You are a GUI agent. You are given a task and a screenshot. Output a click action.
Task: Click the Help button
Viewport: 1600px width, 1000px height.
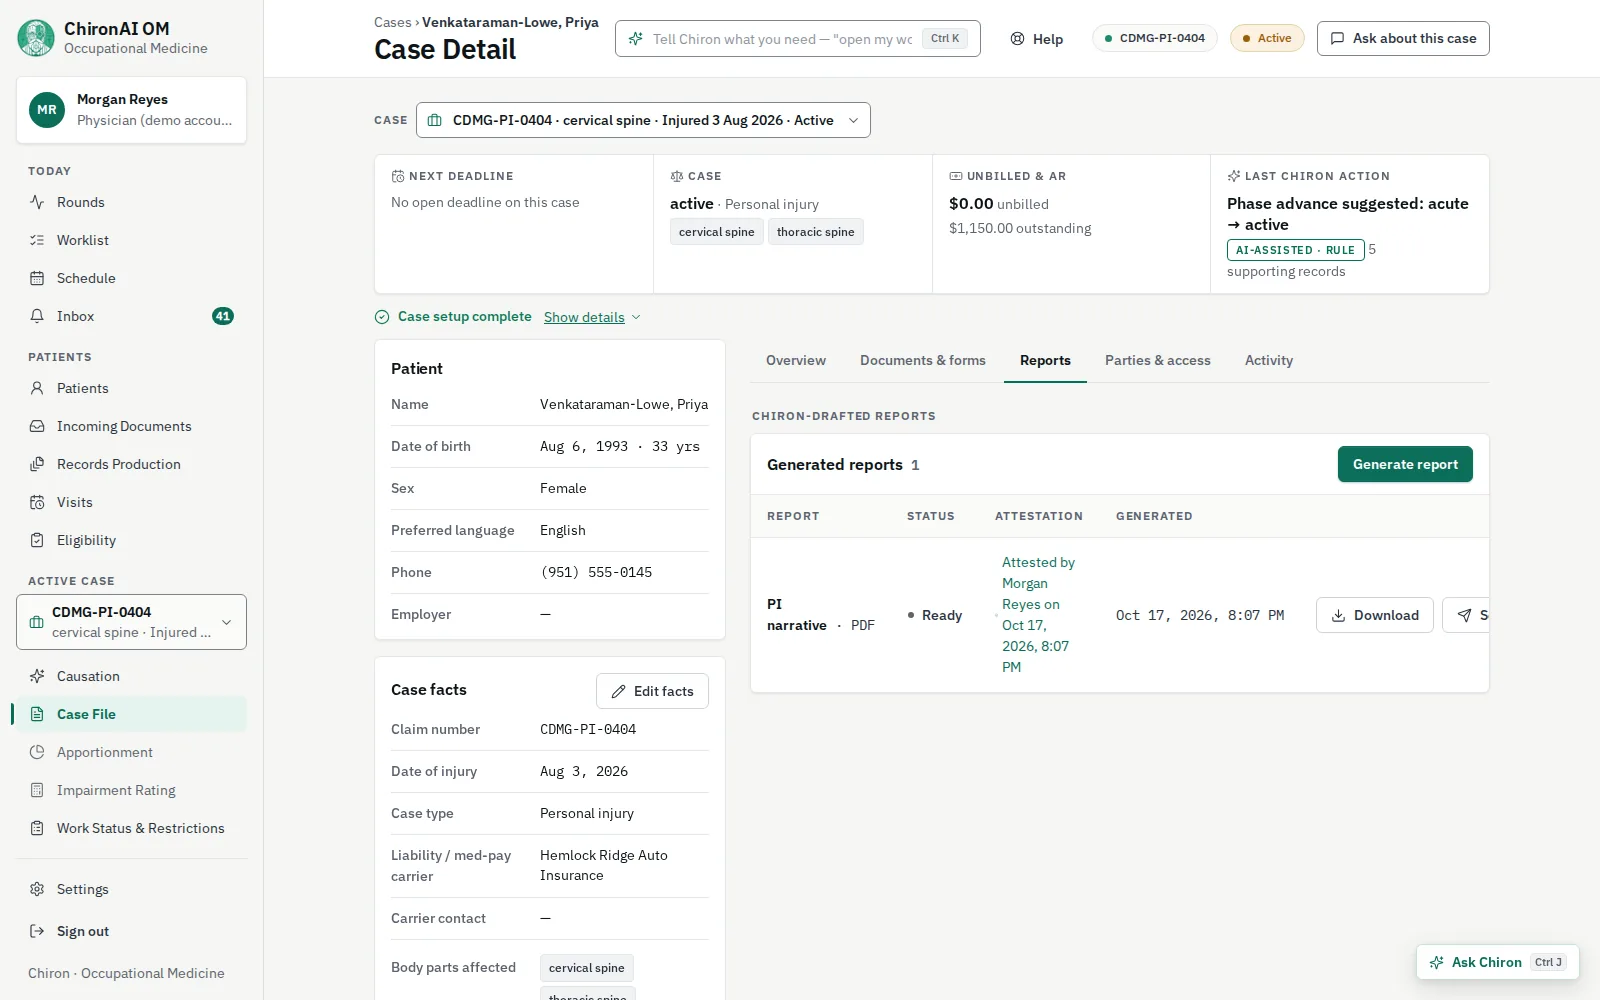1037,39
